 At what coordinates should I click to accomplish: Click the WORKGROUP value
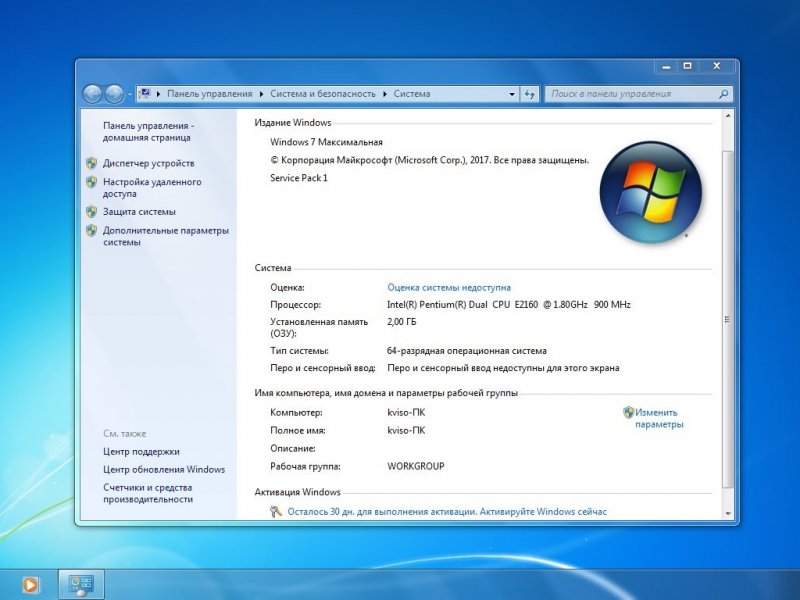416,466
